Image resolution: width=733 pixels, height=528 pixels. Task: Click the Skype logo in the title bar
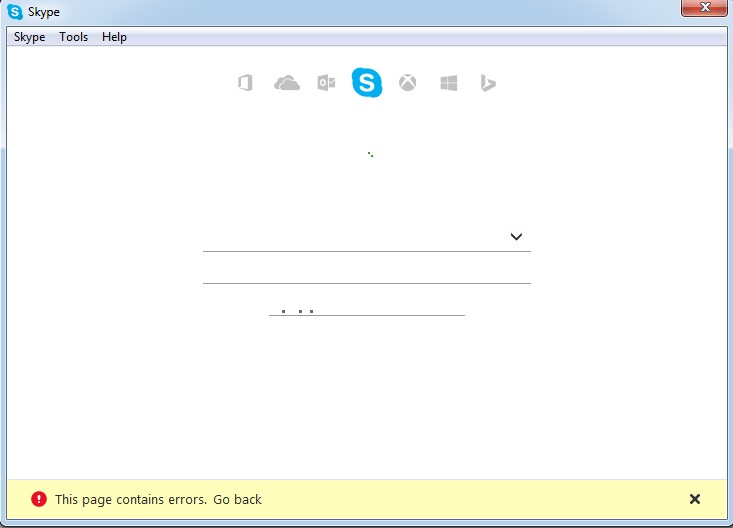click(x=15, y=12)
